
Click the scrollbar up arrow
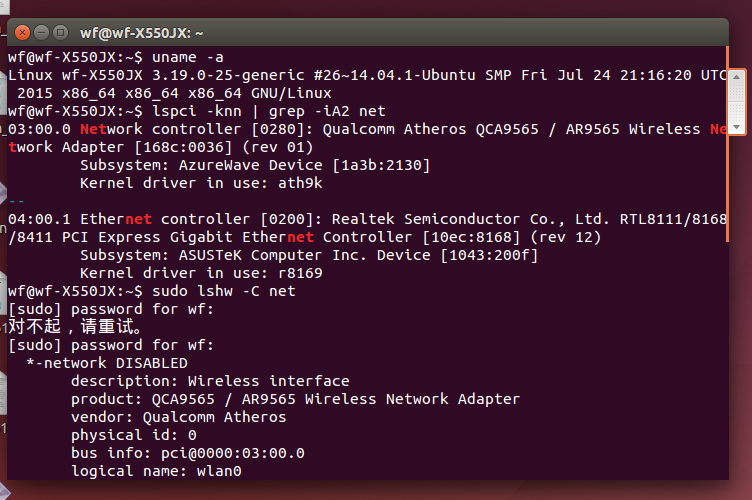[737, 77]
